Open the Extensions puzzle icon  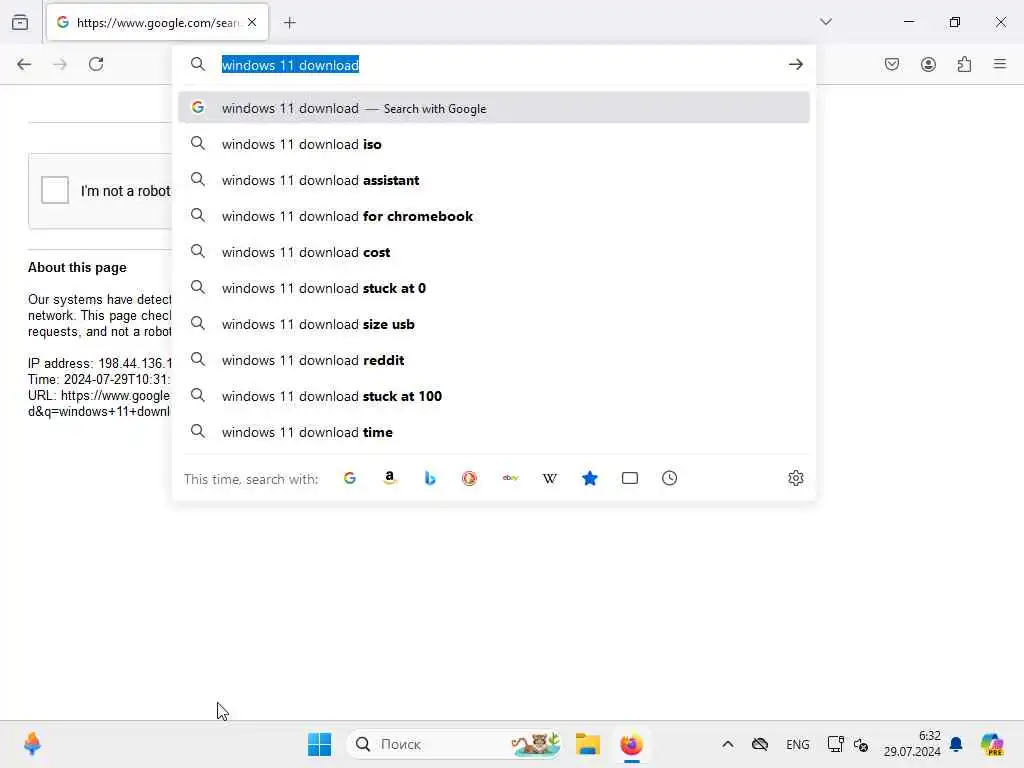tap(964, 64)
